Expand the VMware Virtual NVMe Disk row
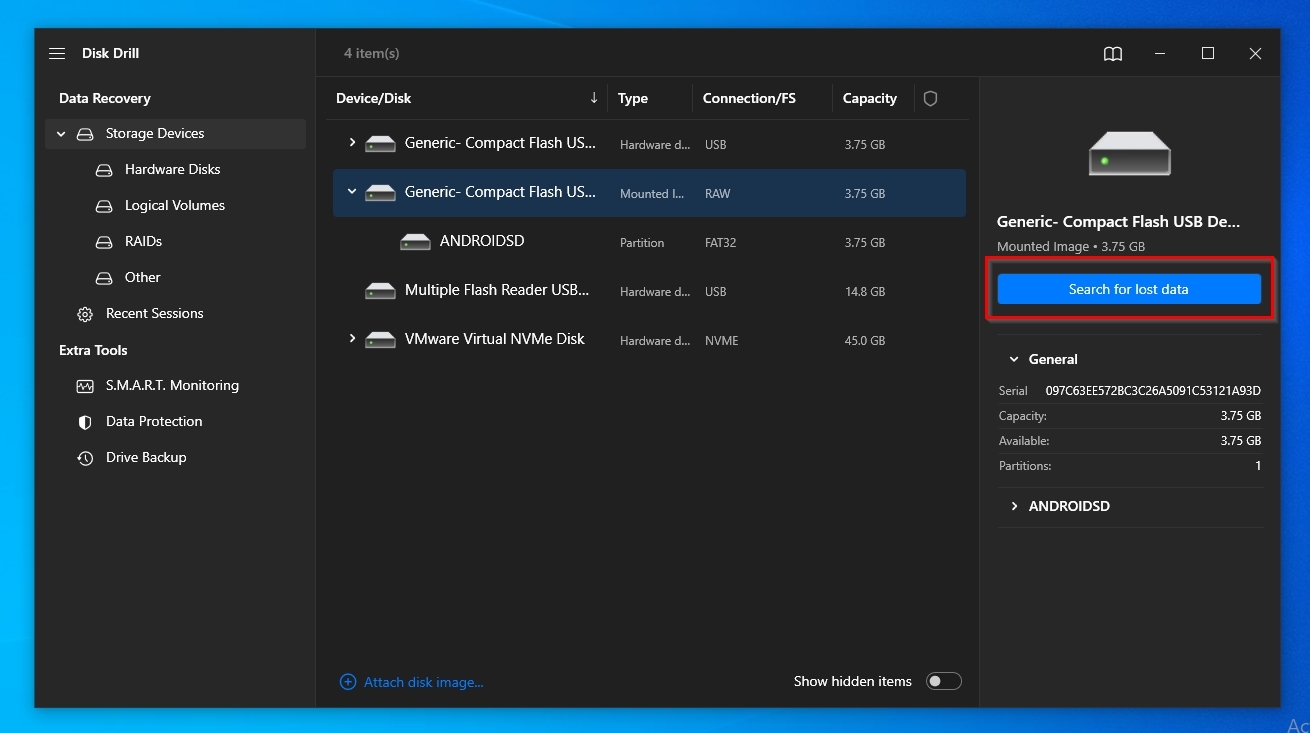This screenshot has height=733, width=1310. (352, 339)
